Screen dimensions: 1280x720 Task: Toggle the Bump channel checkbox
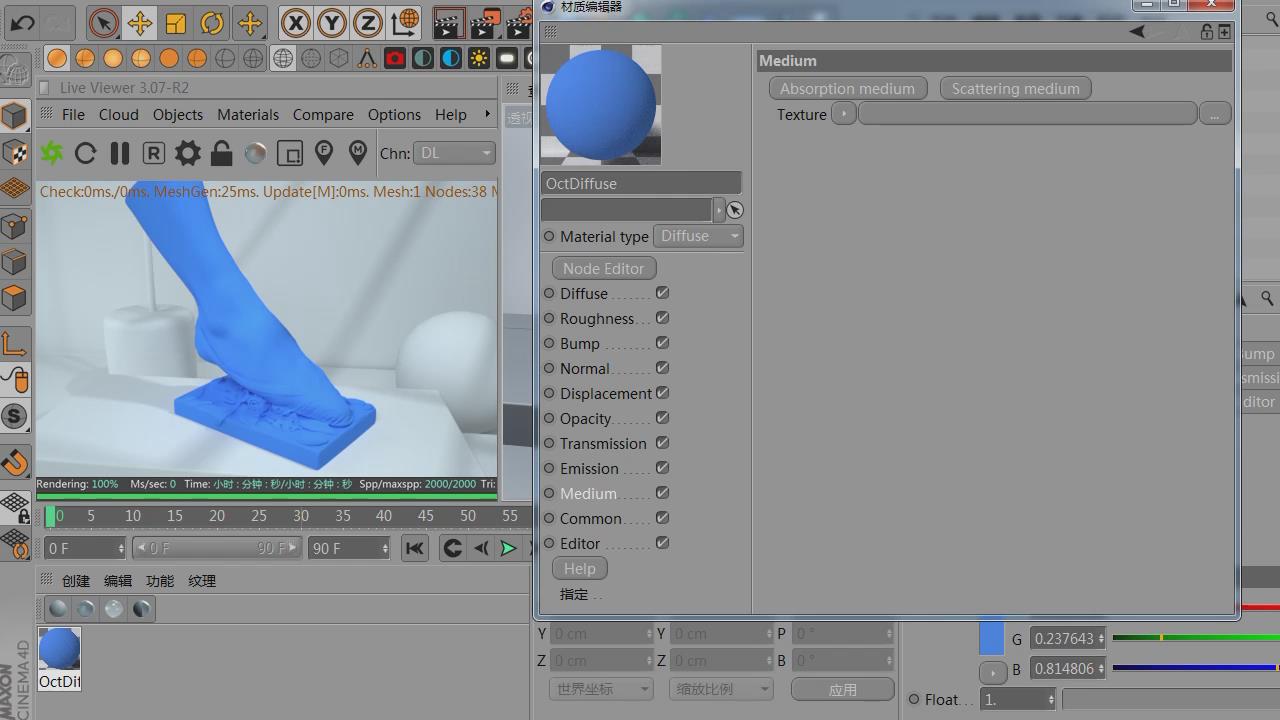pos(662,343)
